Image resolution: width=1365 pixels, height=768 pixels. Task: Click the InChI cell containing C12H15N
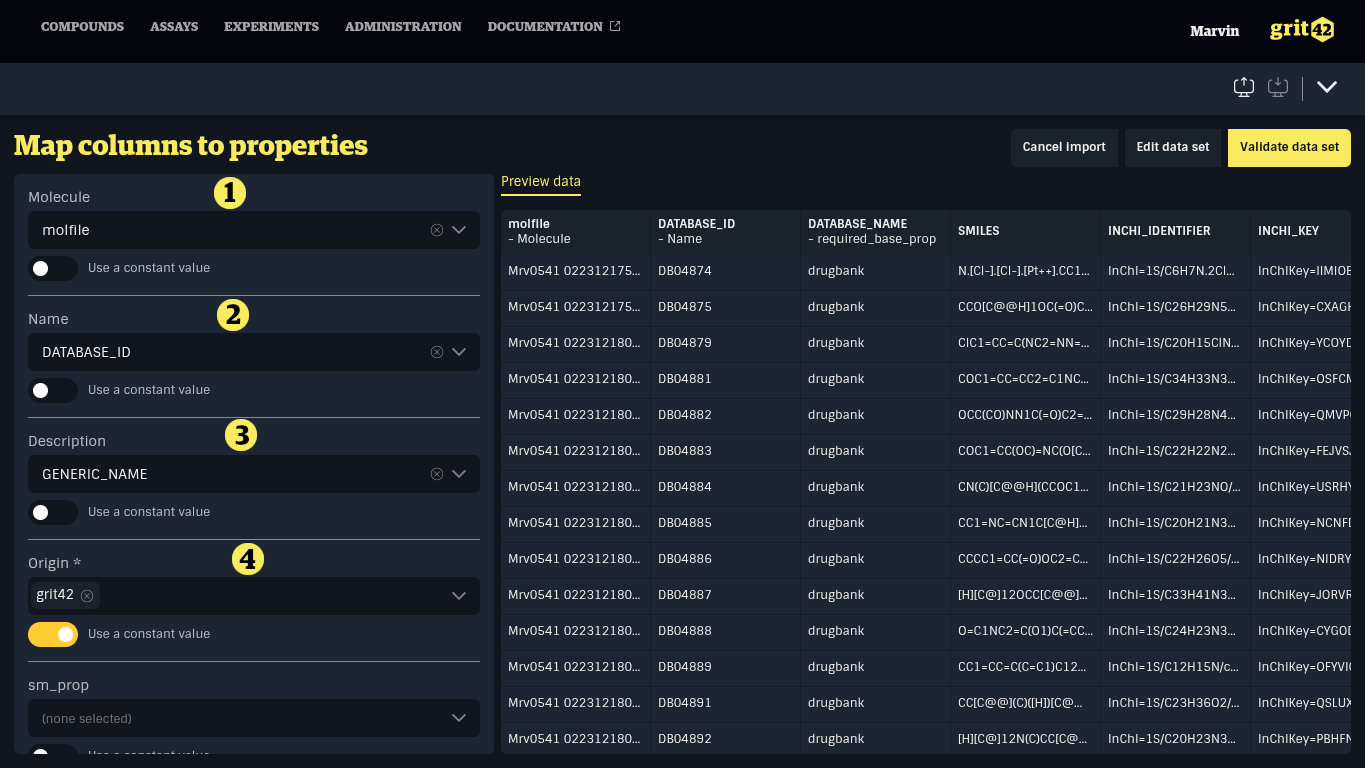click(1176, 667)
